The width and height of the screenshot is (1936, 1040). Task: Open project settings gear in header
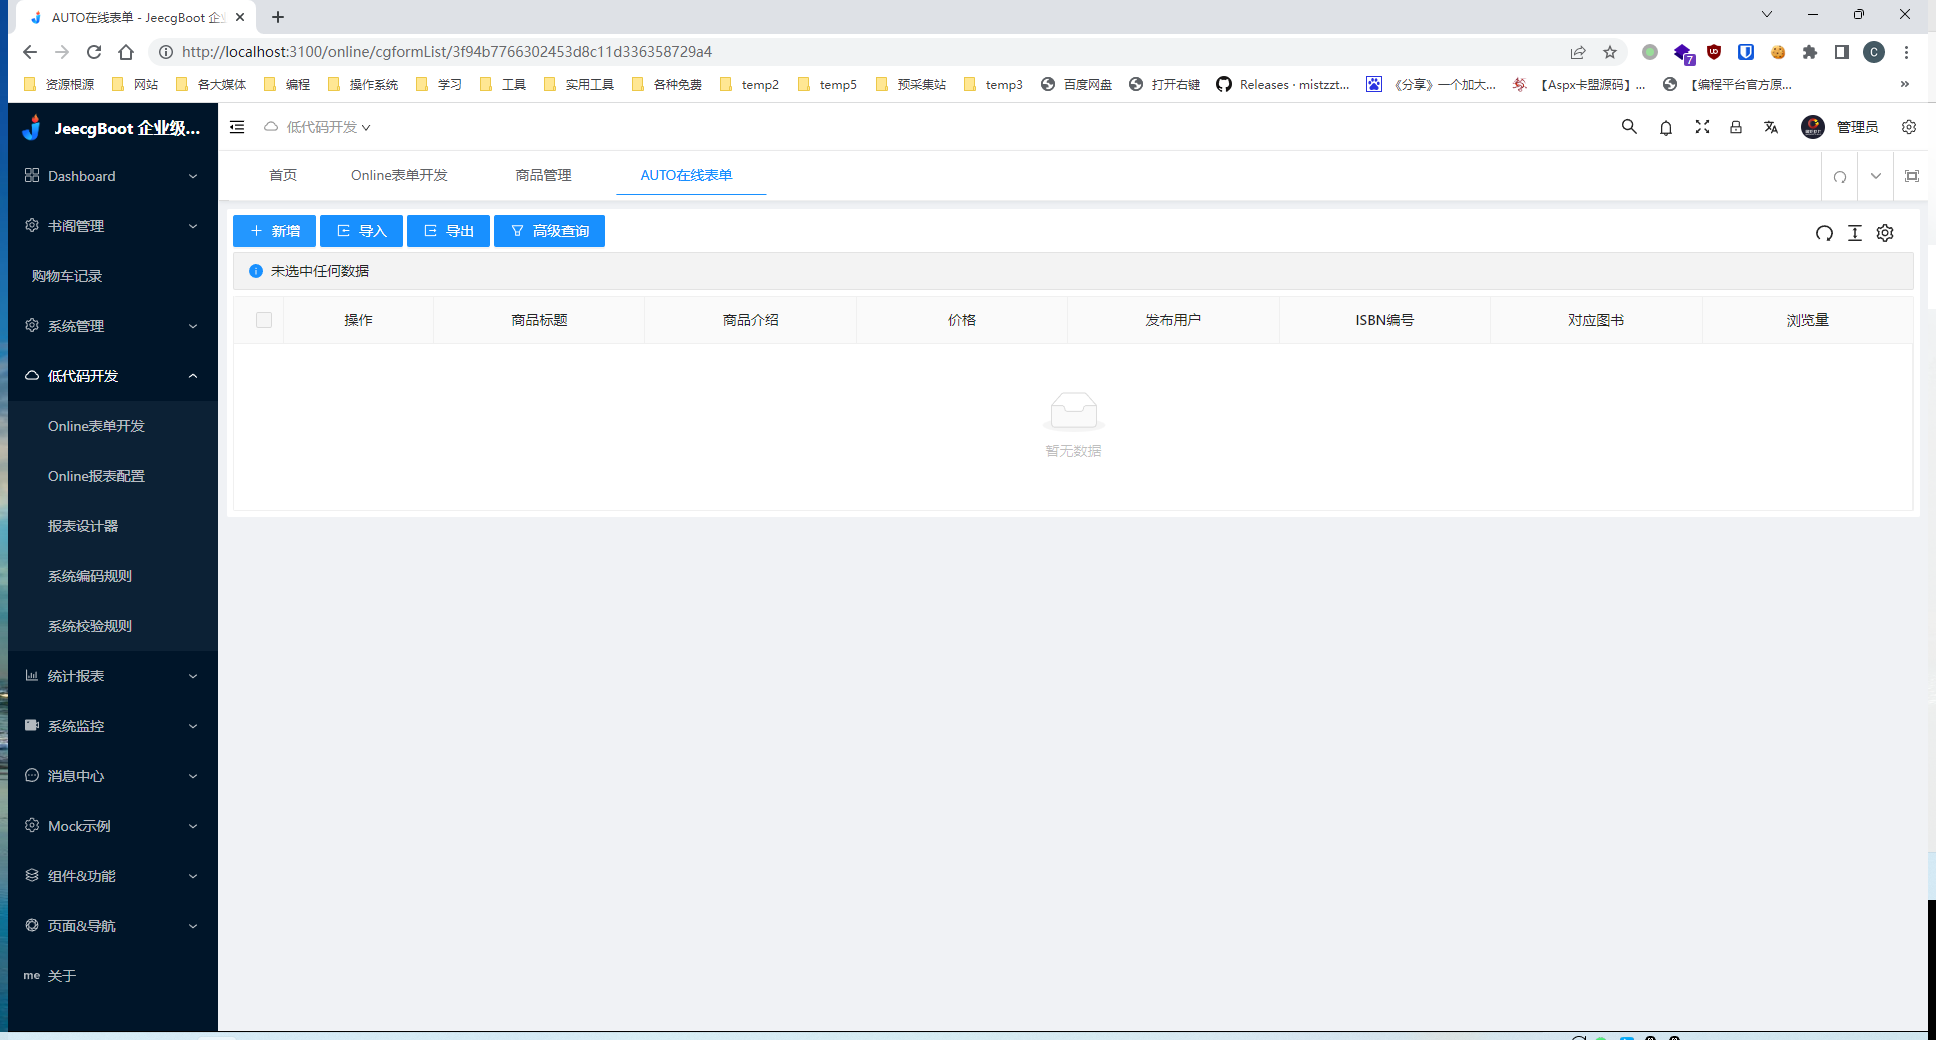click(1909, 127)
